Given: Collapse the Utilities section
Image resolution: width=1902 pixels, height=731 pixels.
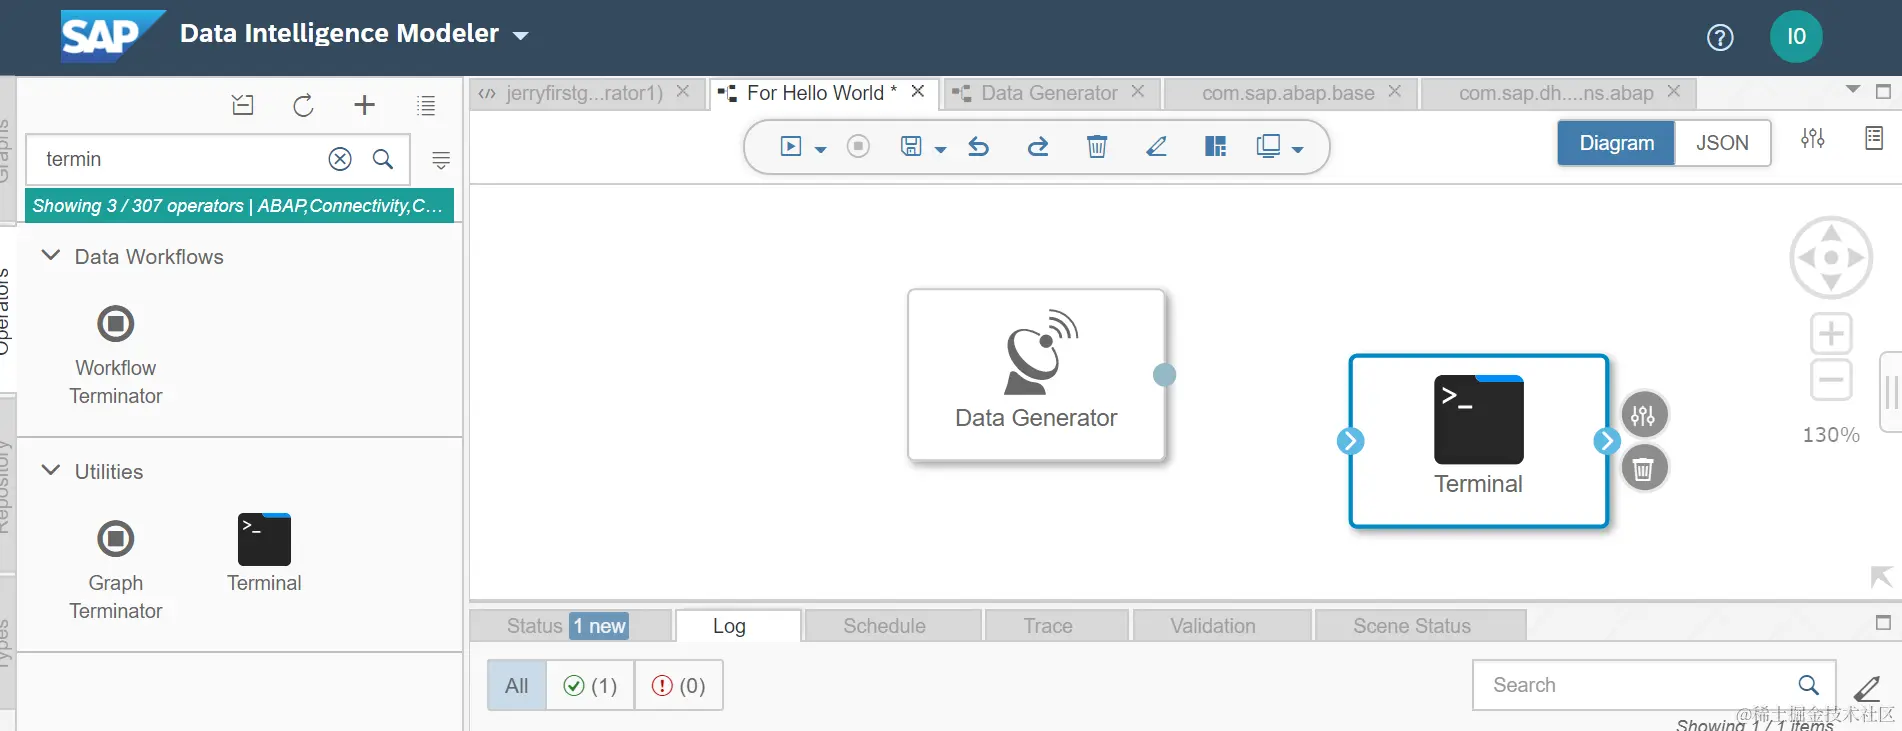Looking at the screenshot, I should [x=51, y=471].
